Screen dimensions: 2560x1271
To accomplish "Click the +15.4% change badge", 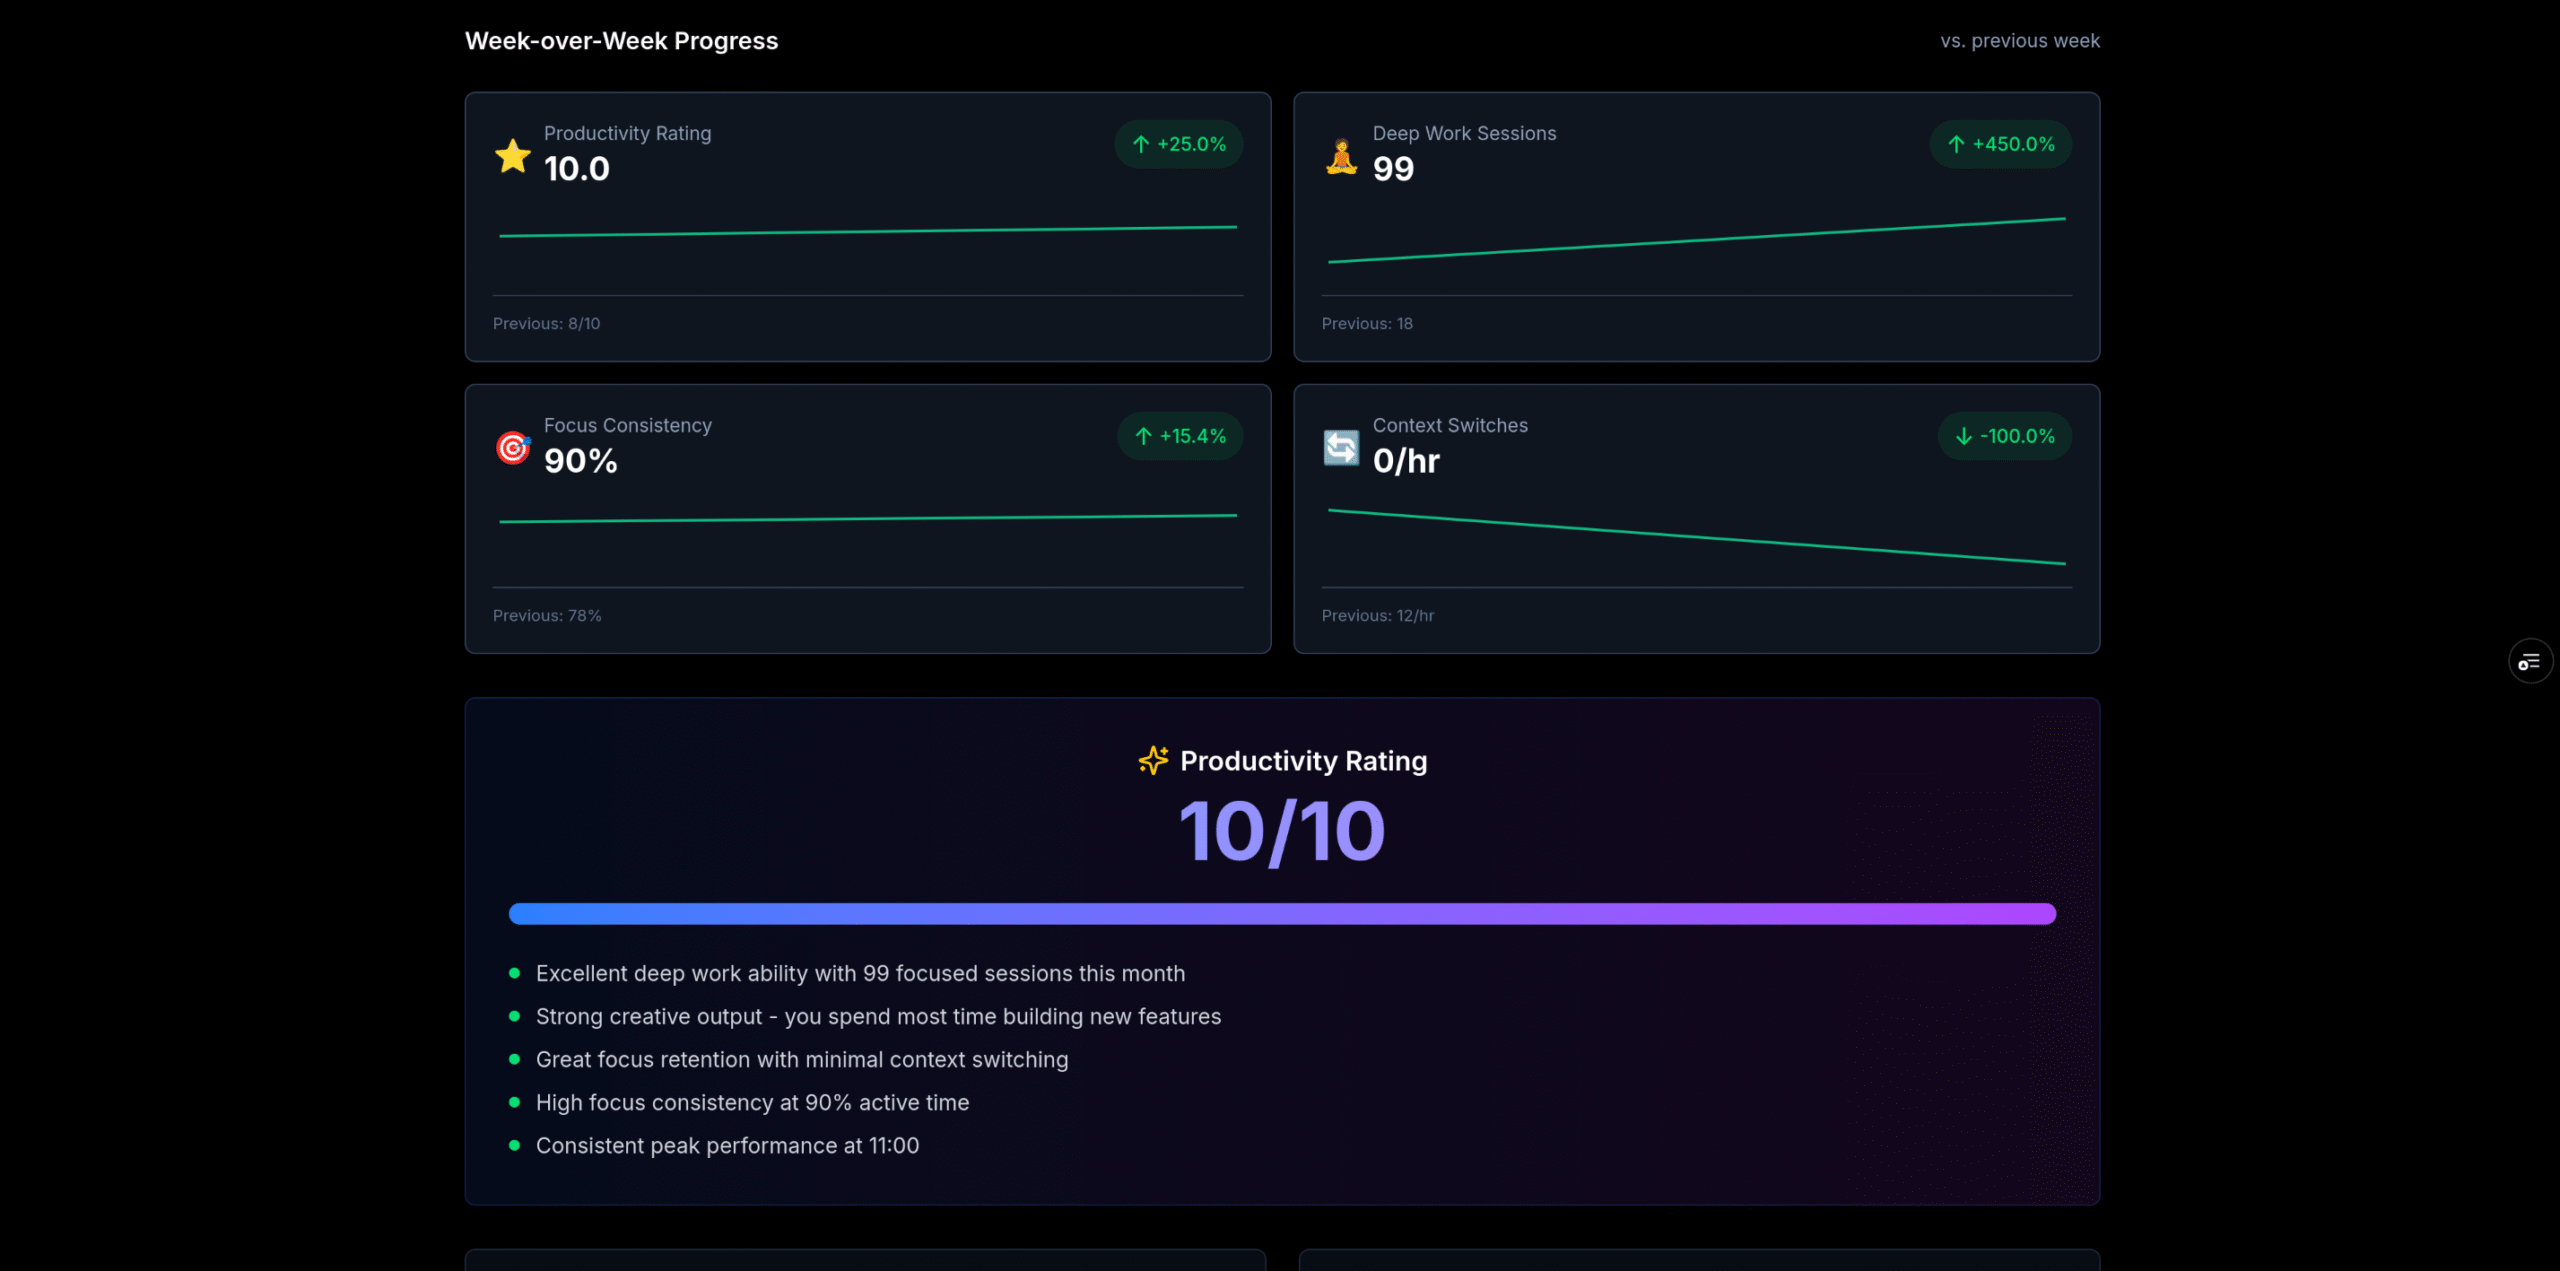I will tap(1180, 437).
